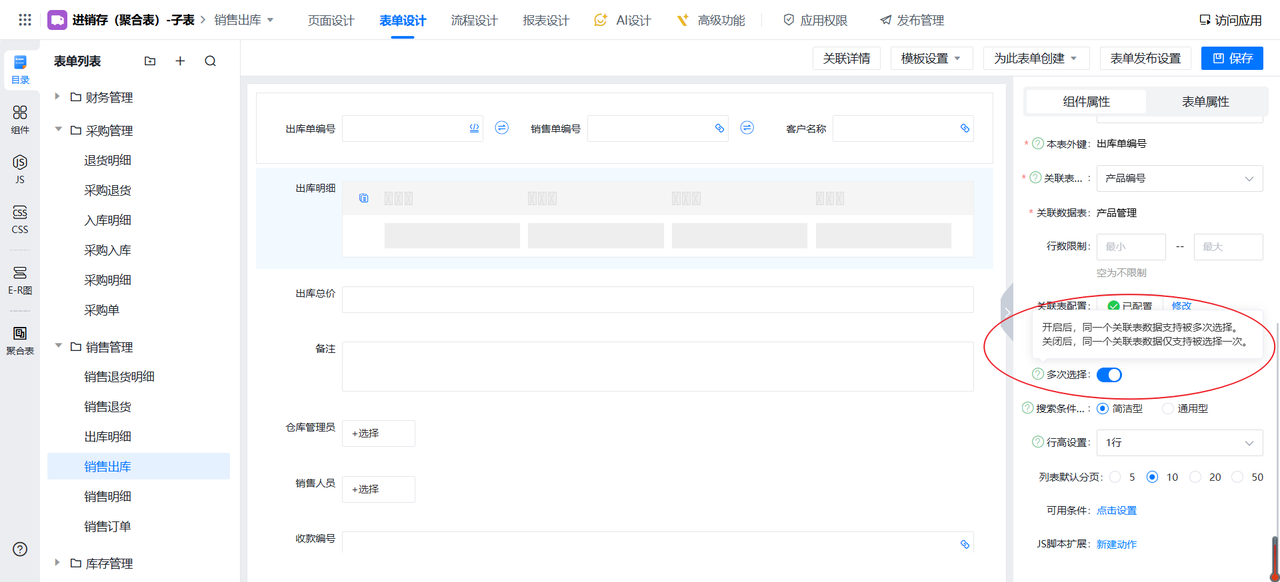Viewport: 1280px width, 582px height.
Task: Expand the 财务管理 folder
Action: pyautogui.click(x=57, y=97)
